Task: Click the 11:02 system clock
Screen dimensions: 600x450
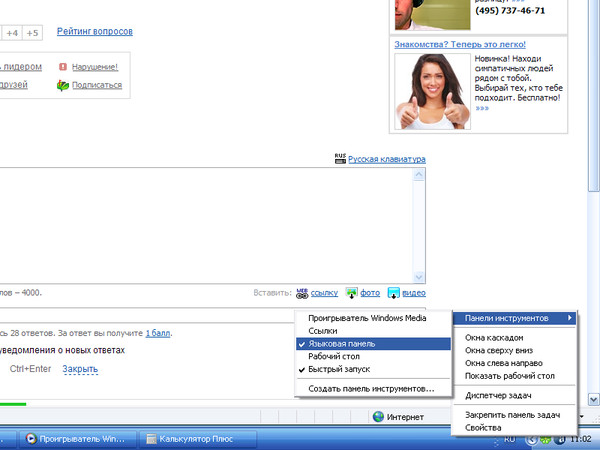Action: pyautogui.click(x=580, y=439)
